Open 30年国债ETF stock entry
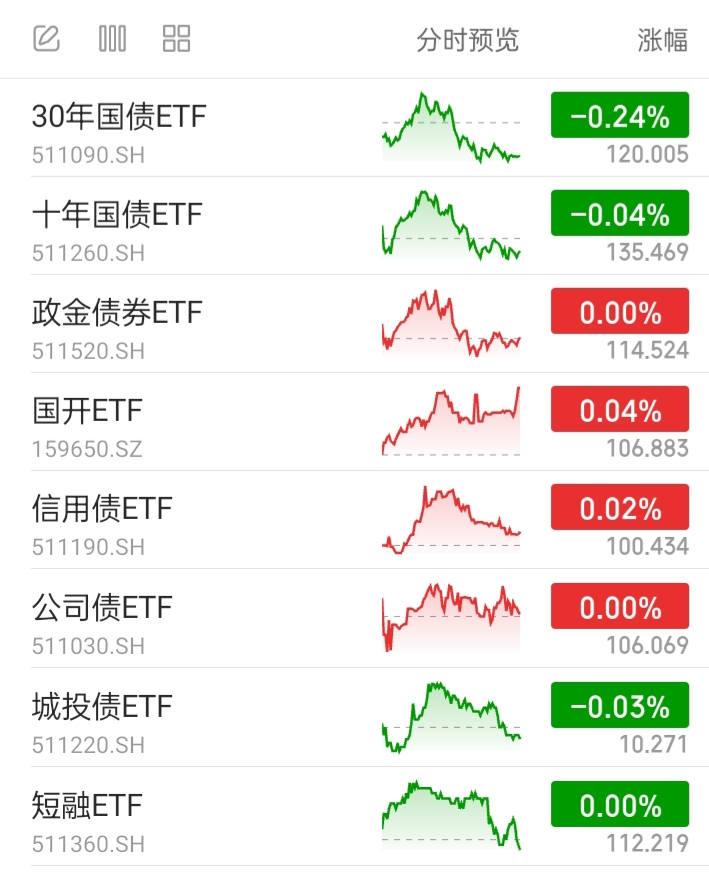709x874 pixels. point(354,128)
